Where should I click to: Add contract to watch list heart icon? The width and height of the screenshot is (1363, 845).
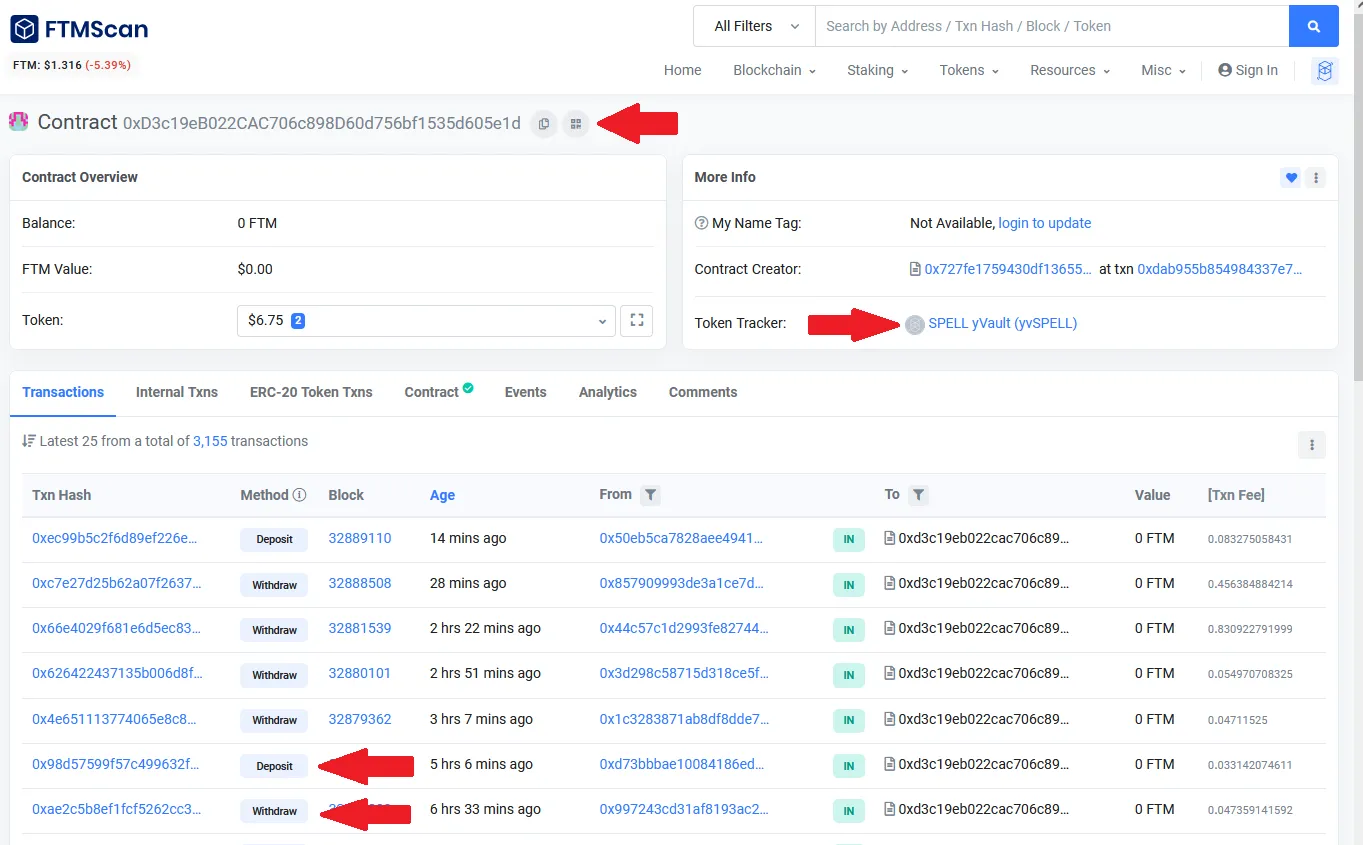(x=1291, y=178)
